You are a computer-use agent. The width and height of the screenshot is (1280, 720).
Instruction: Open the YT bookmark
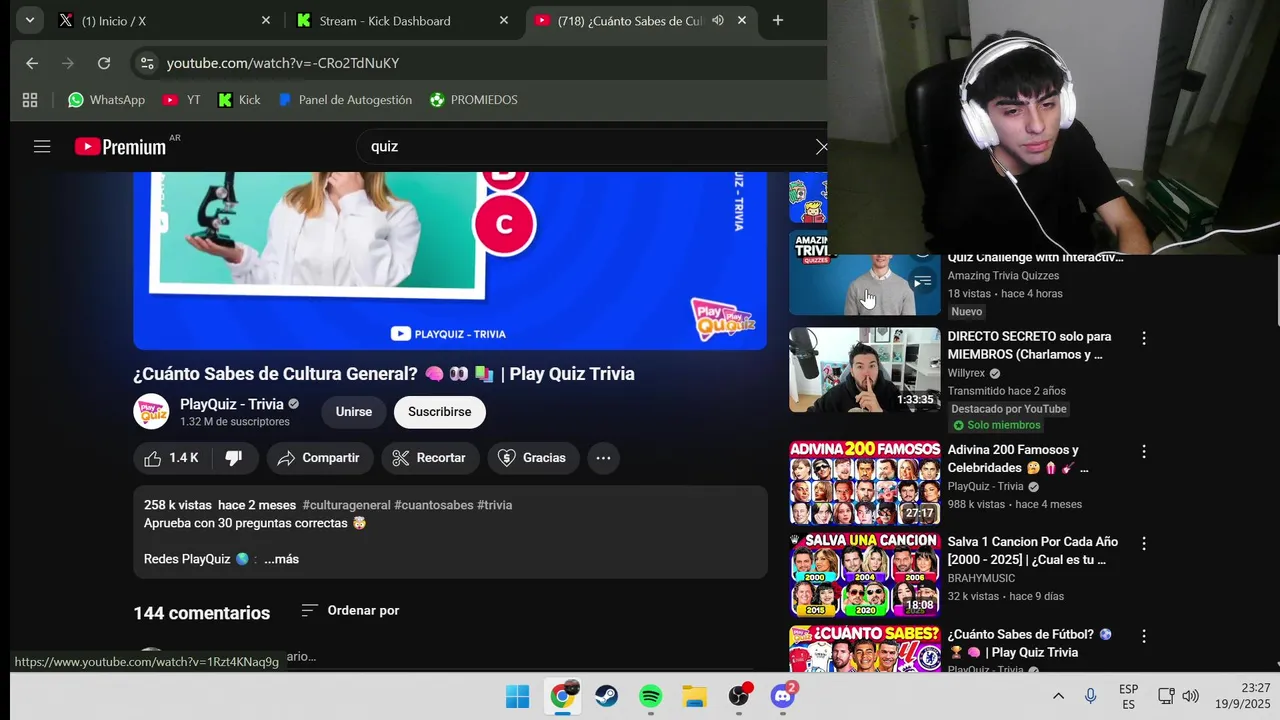[182, 100]
